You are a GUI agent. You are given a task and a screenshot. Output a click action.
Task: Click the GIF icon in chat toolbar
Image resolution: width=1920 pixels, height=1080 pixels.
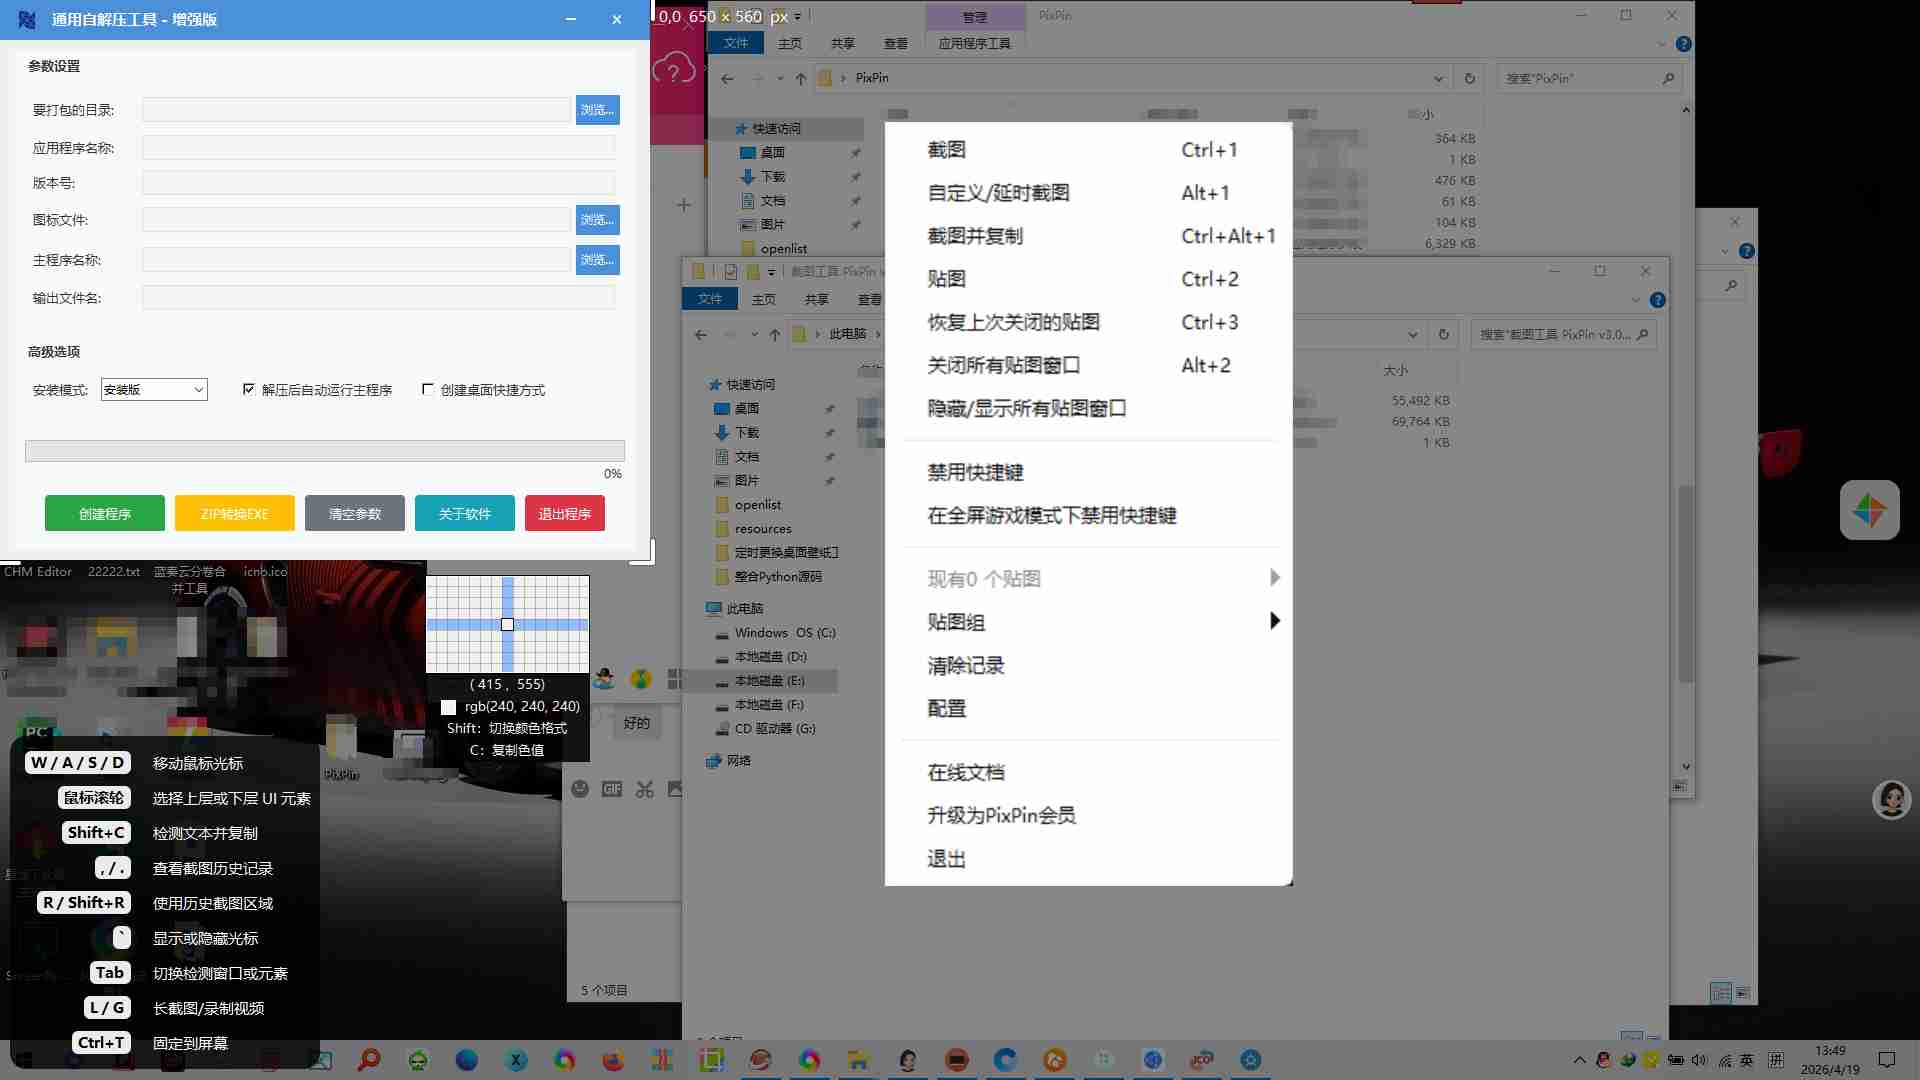pyautogui.click(x=612, y=789)
